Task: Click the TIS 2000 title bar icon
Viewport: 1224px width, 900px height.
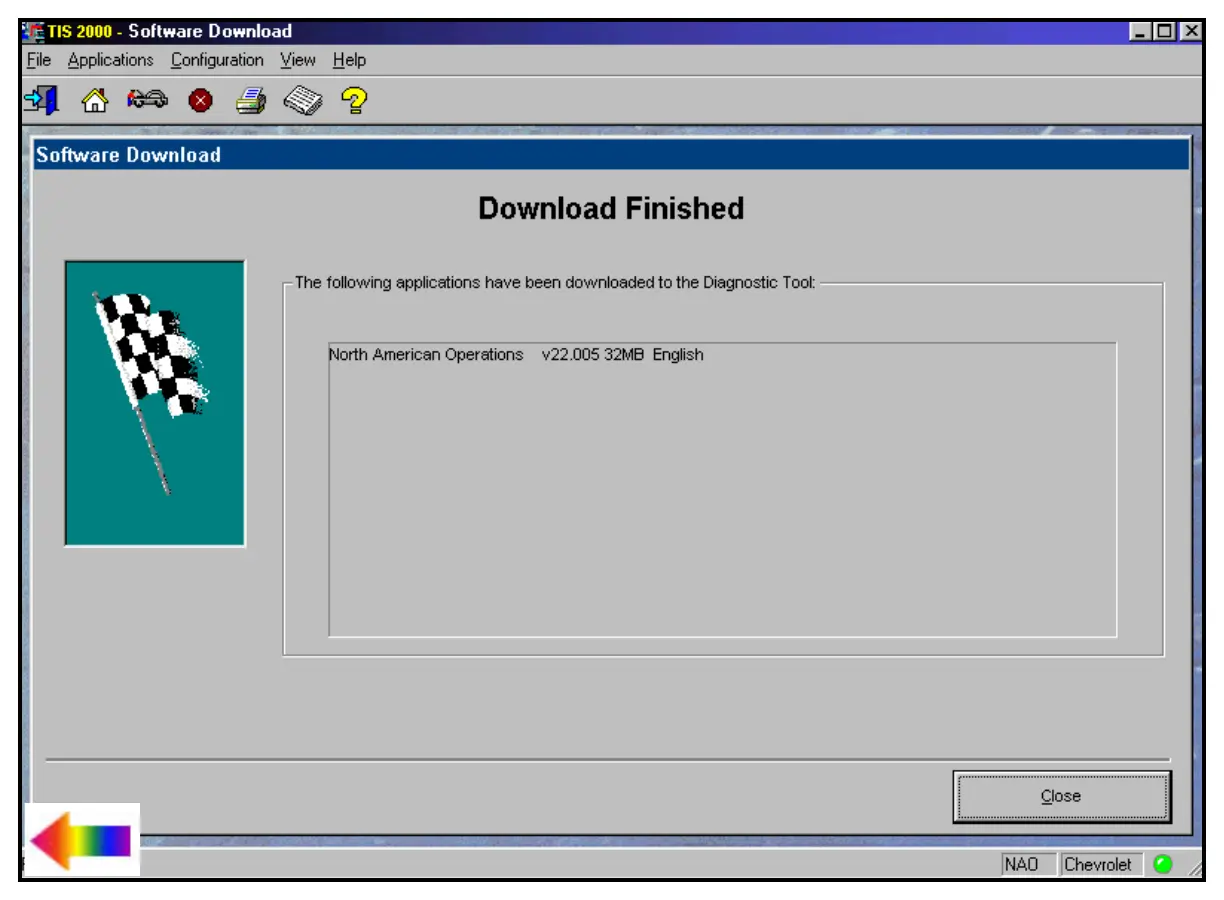Action: point(33,32)
